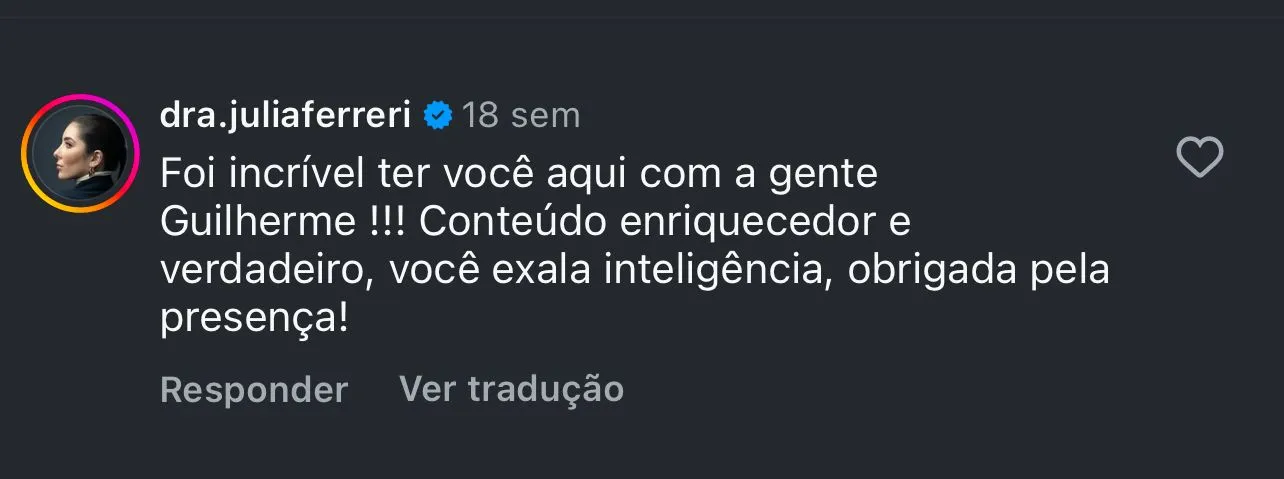1284x479 pixels.
Task: Open the dra.juliaferreri username link
Action: [x=286, y=115]
